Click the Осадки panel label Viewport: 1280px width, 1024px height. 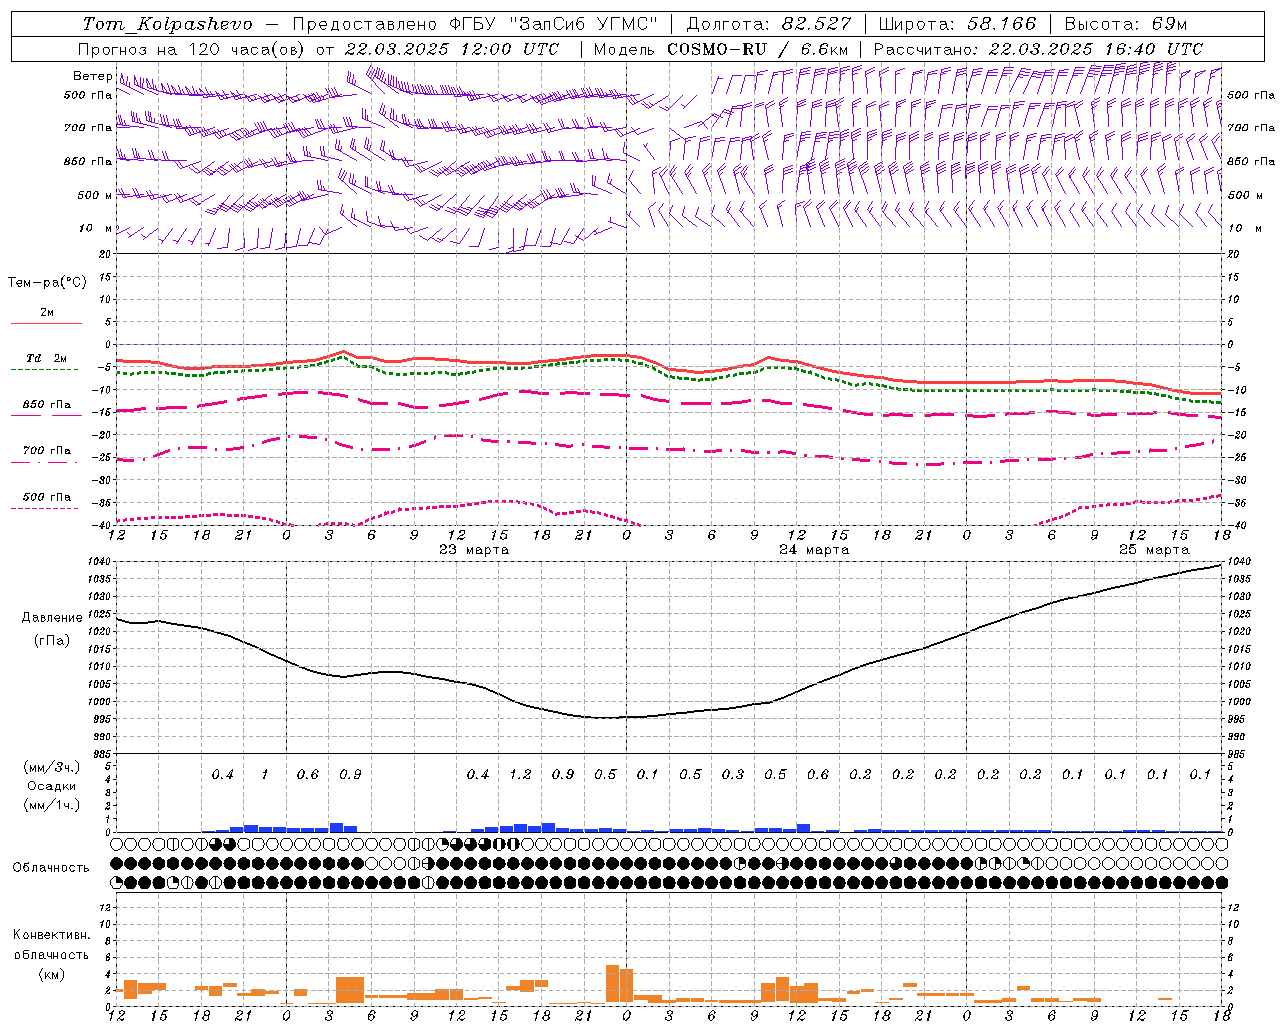pos(52,786)
